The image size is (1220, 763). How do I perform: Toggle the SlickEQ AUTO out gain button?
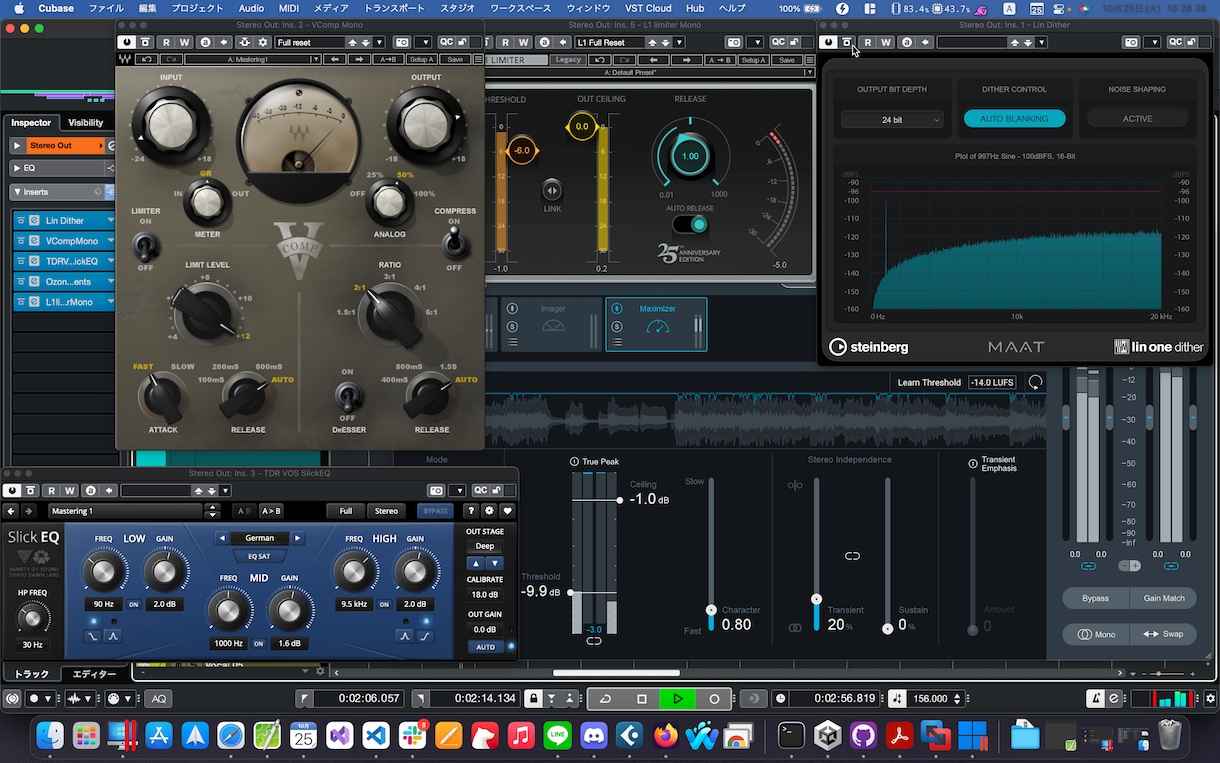[485, 647]
